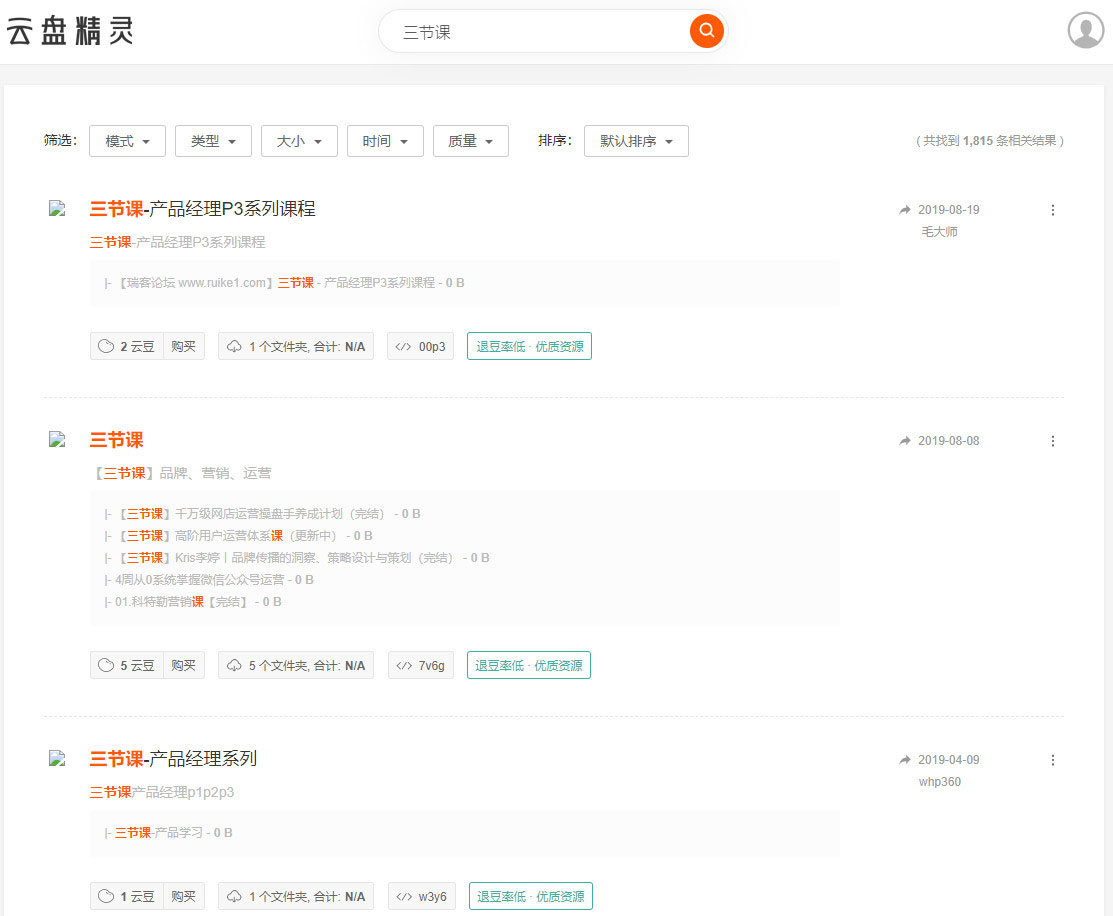
Task: Open 三节课-产品经理P3系列课程 result title
Action: 203,209
